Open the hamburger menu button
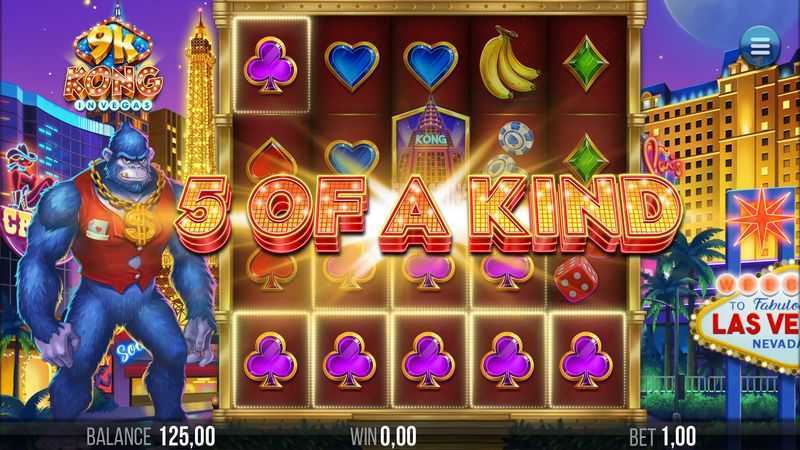The width and height of the screenshot is (800, 450). point(760,48)
